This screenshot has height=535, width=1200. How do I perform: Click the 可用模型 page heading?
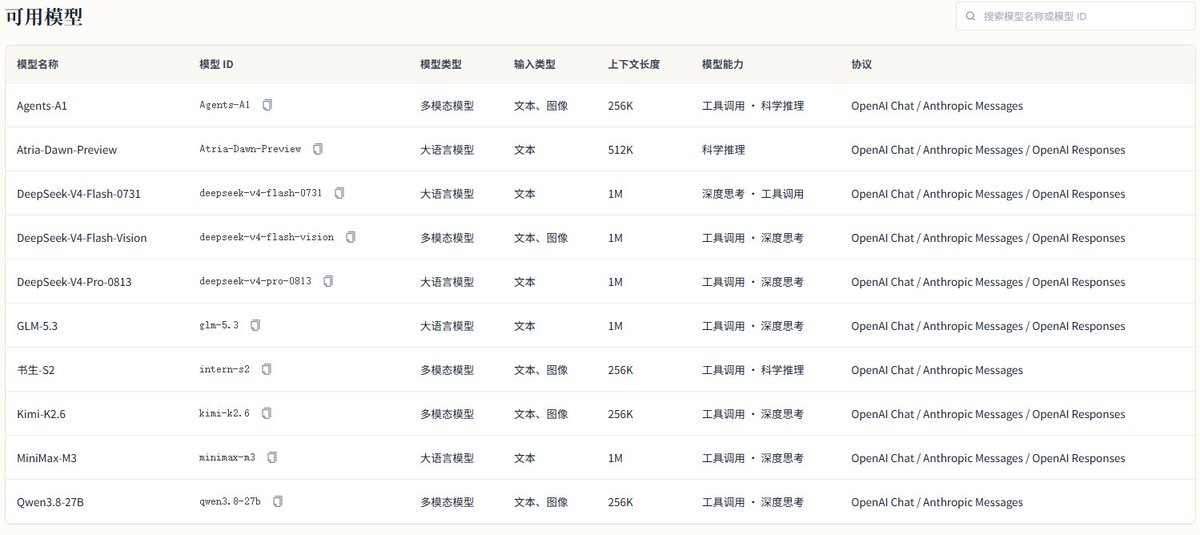point(44,16)
